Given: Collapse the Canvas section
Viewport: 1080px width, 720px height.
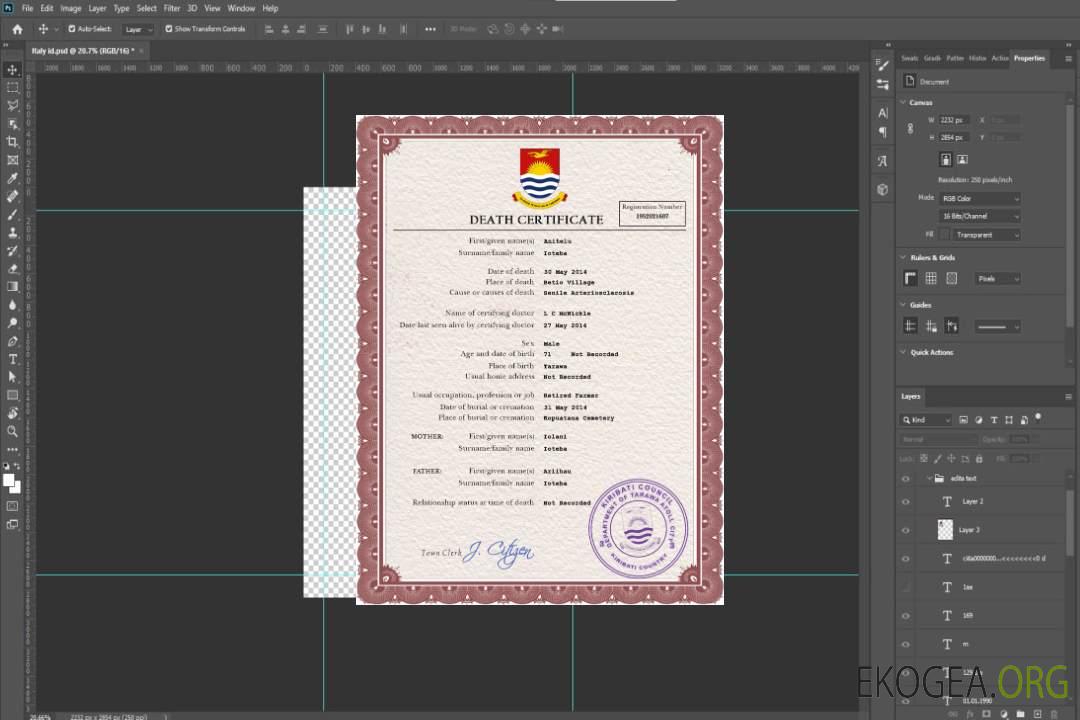Looking at the screenshot, I should [x=903, y=102].
